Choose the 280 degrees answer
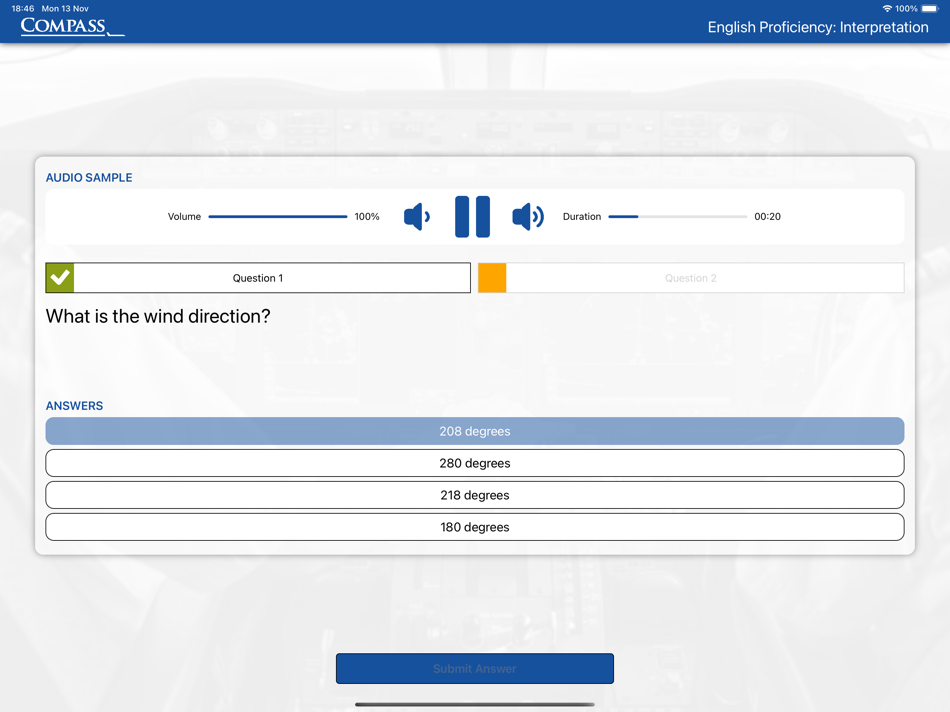The height and width of the screenshot is (712, 950). tap(475, 463)
